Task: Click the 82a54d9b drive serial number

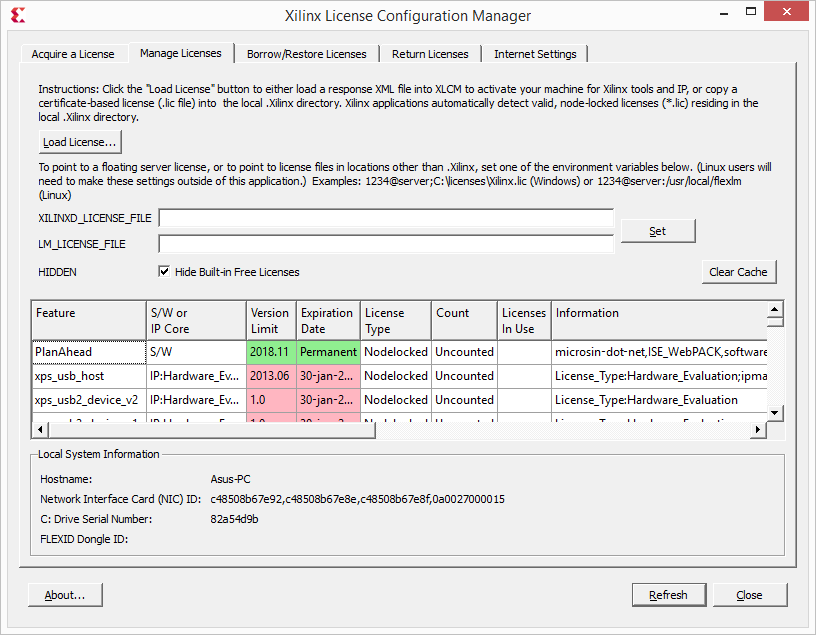Action: pyautogui.click(x=234, y=519)
